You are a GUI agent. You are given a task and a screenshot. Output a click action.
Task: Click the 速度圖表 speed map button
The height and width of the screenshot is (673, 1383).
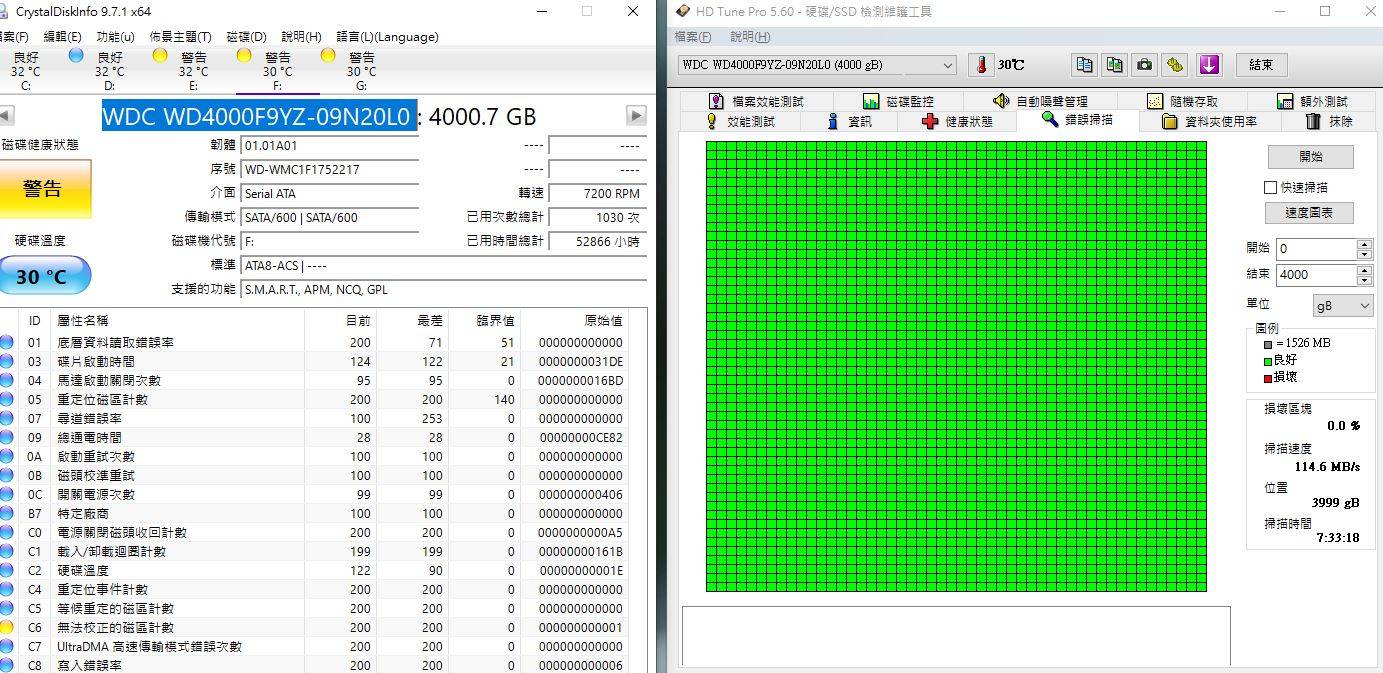(x=1310, y=212)
